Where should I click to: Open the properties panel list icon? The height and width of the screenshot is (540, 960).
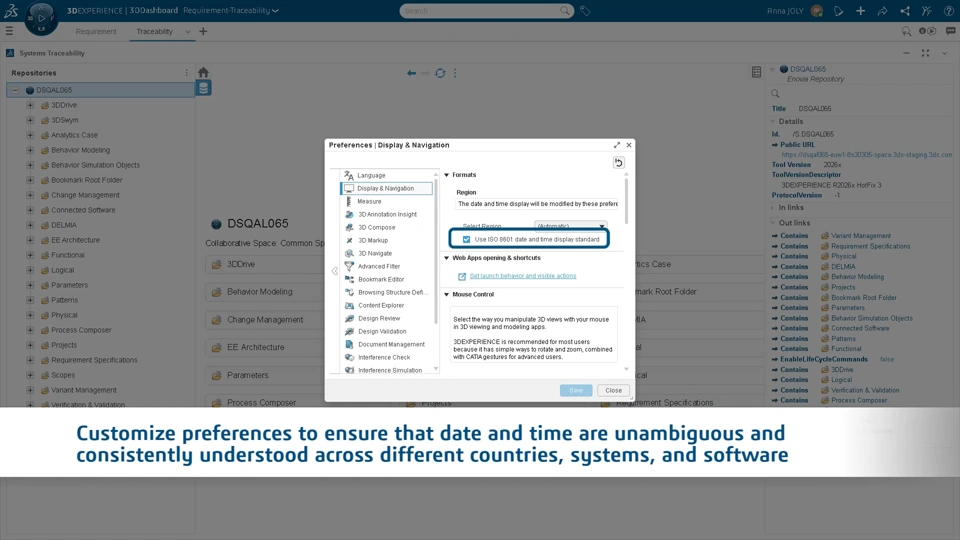click(x=756, y=72)
